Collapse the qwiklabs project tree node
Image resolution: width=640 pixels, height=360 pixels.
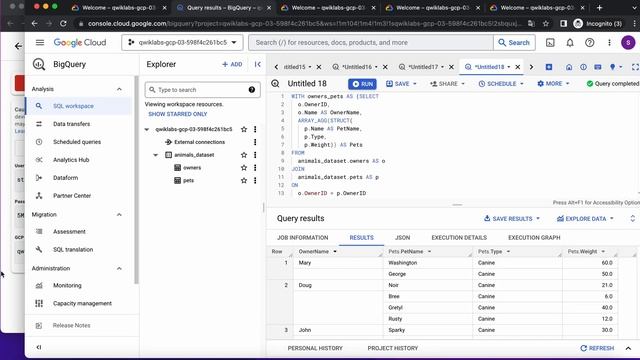(147, 129)
